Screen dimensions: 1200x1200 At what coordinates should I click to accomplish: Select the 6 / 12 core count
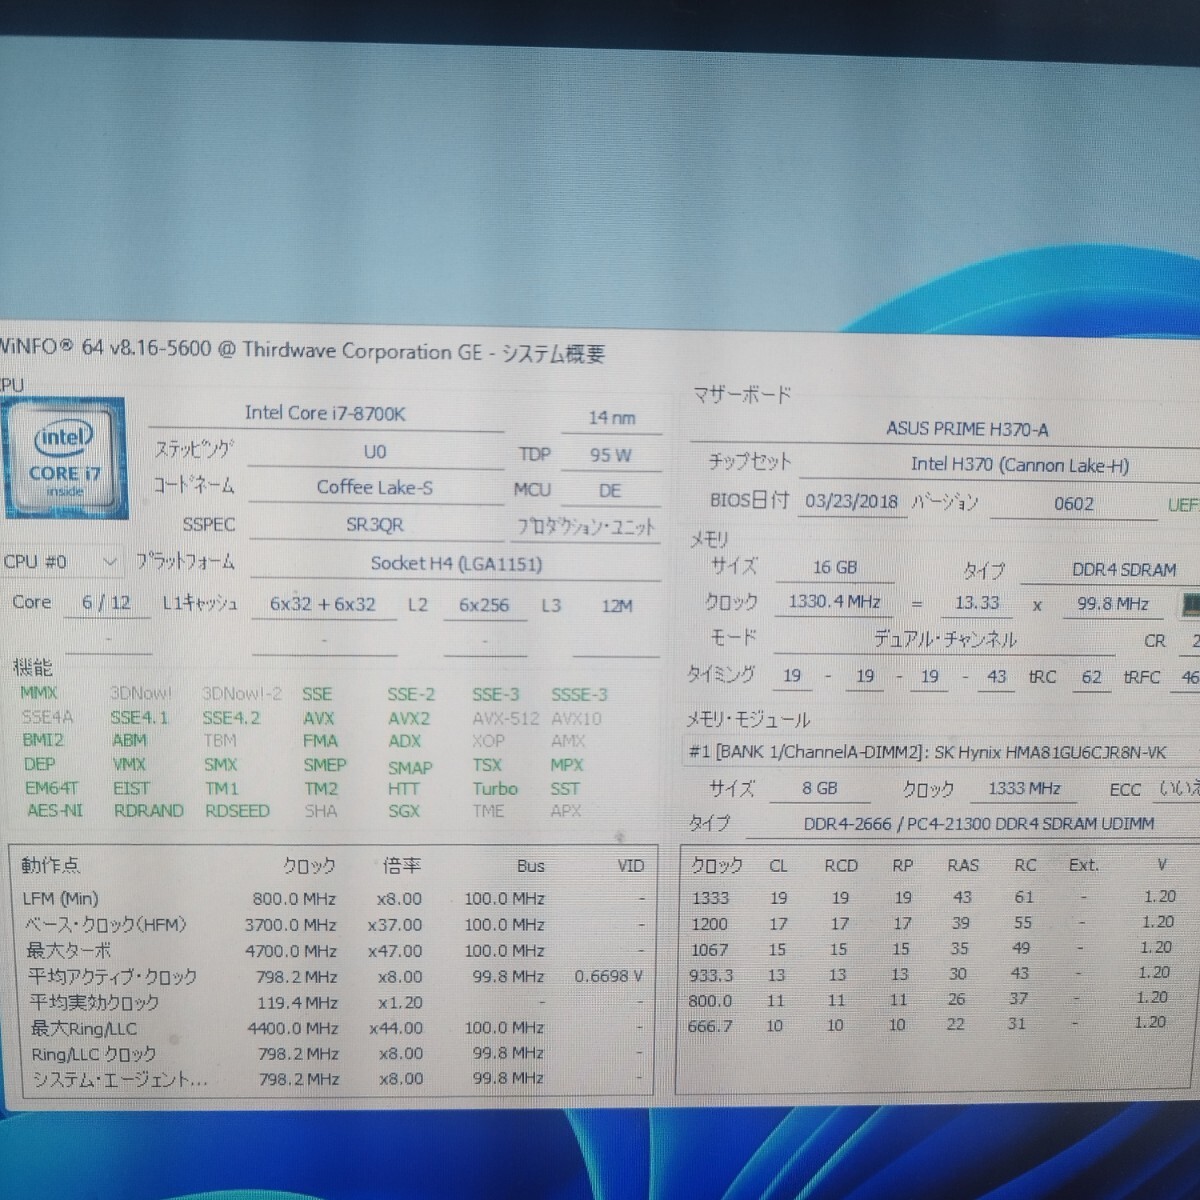point(106,603)
